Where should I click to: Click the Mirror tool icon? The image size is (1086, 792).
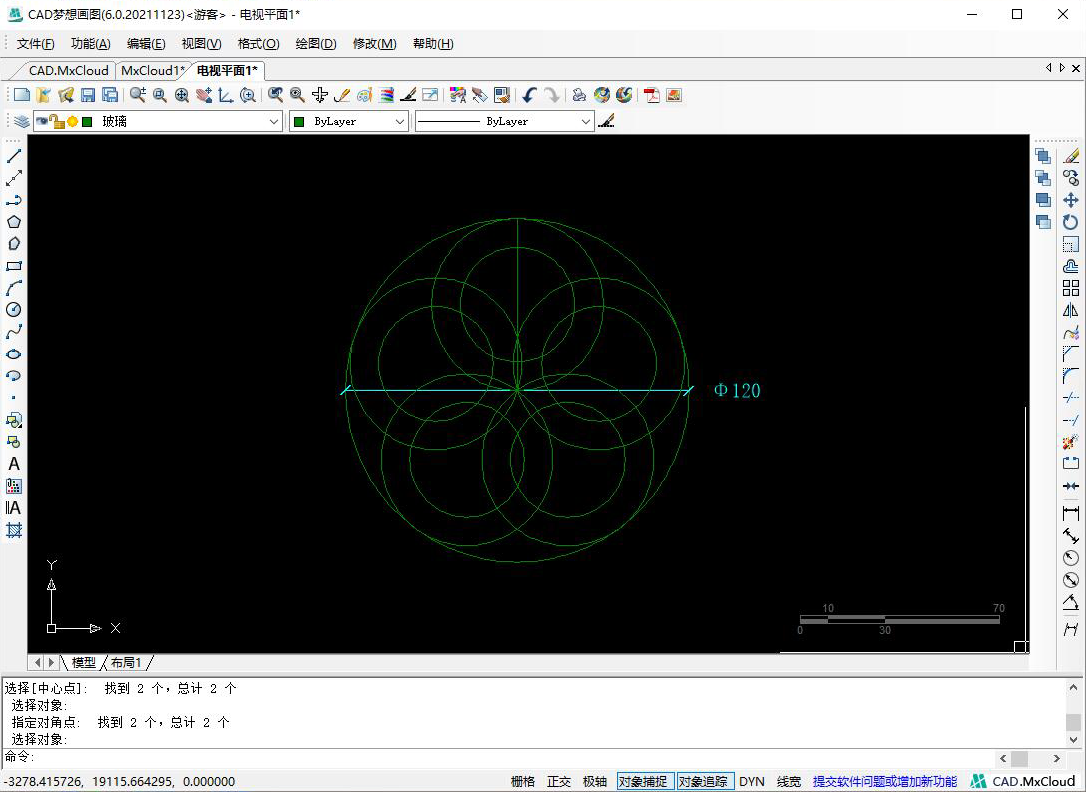pyautogui.click(x=1071, y=310)
